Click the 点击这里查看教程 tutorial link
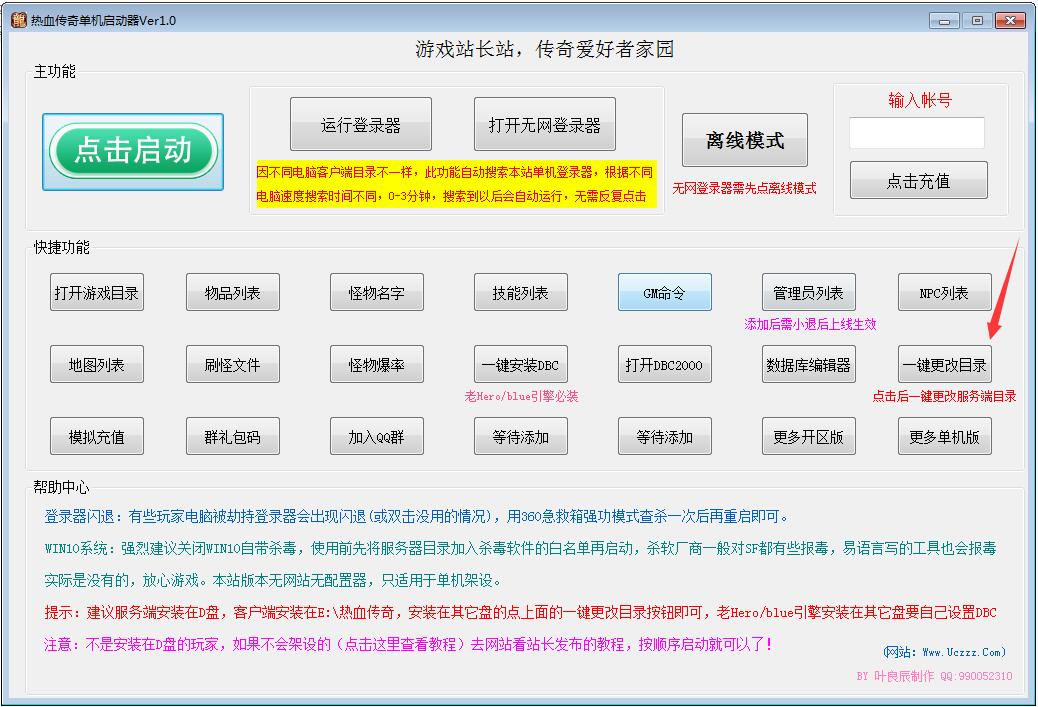This screenshot has height=707, width=1038. 399,644
